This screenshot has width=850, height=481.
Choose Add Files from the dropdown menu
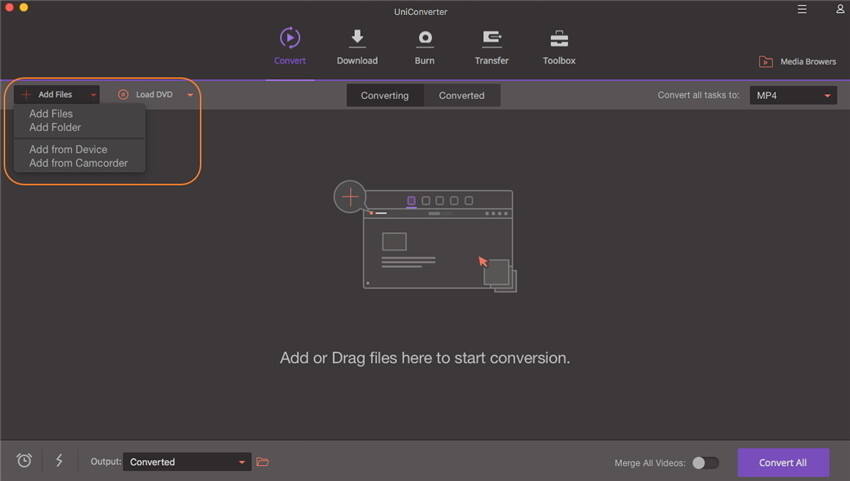click(51, 113)
